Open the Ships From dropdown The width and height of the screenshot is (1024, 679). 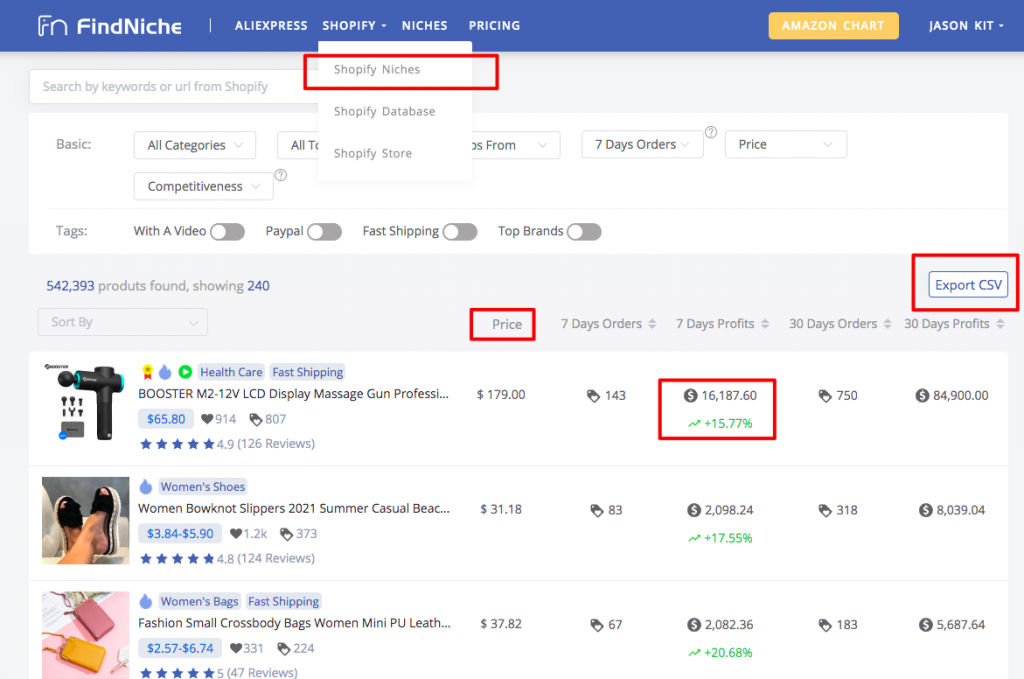pyautogui.click(x=515, y=145)
